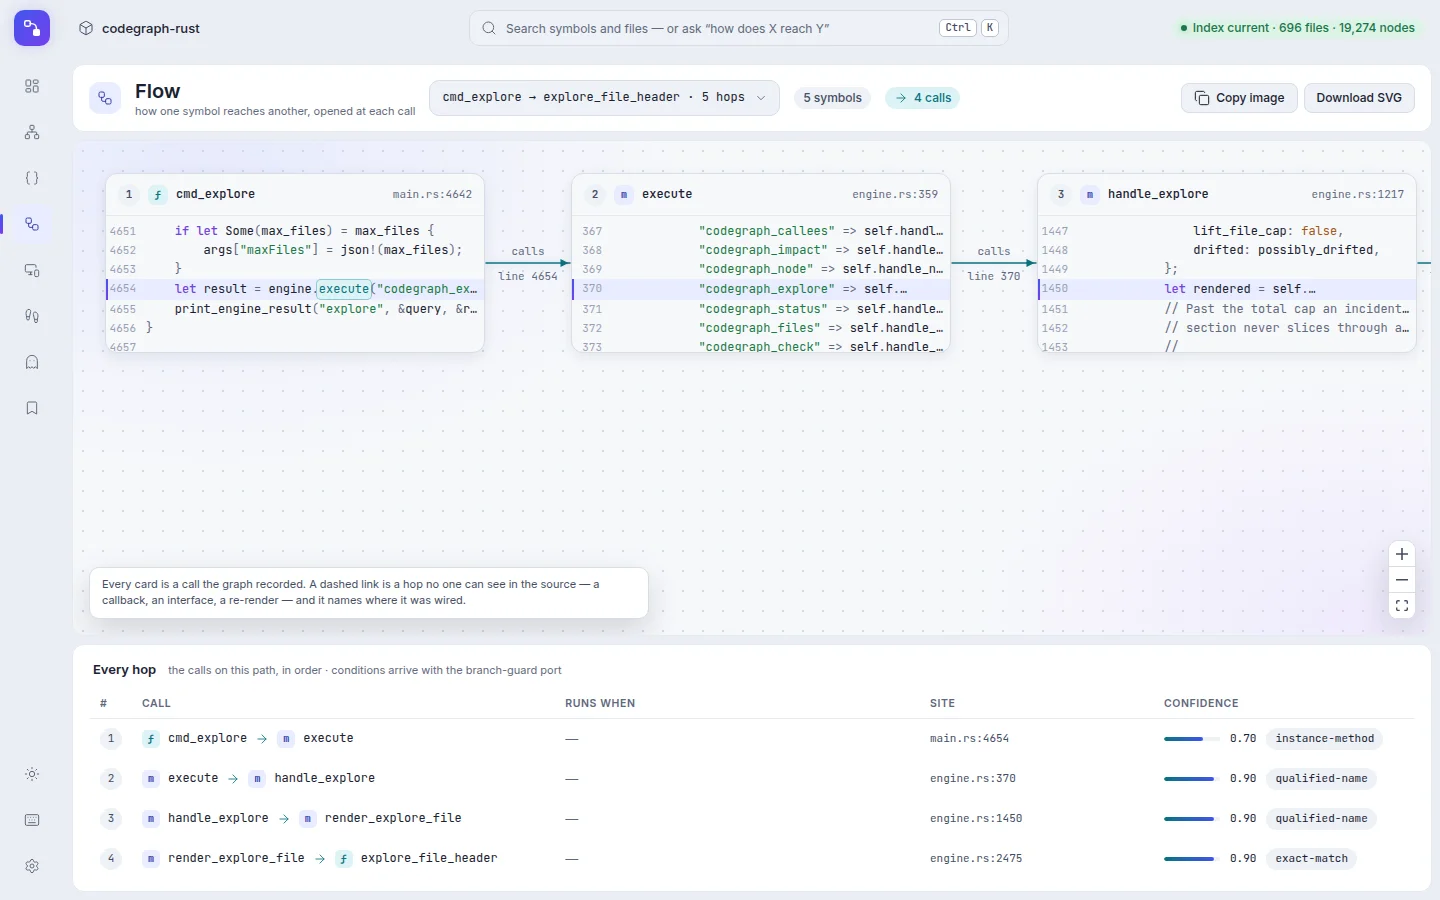This screenshot has height=900, width=1440.
Task: Expand the cmd_explore → explore_file_header path dropdown
Action: (x=604, y=98)
